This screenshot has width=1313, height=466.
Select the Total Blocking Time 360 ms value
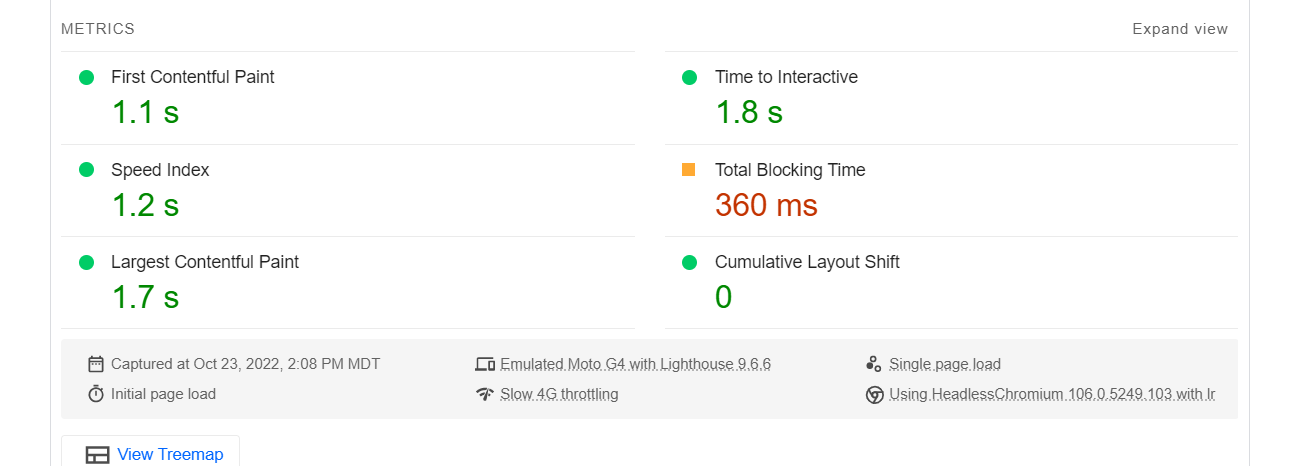(766, 205)
